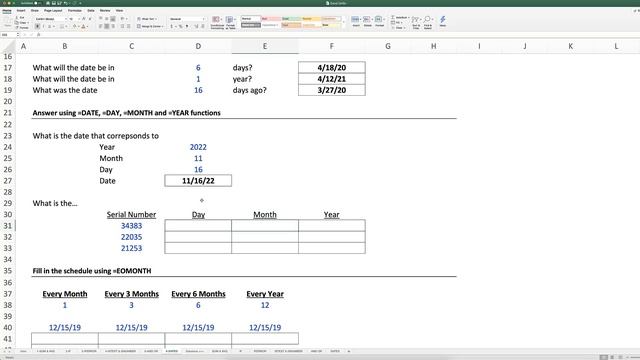Open Merge & Center options
The width and height of the screenshot is (640, 360).
162,26
